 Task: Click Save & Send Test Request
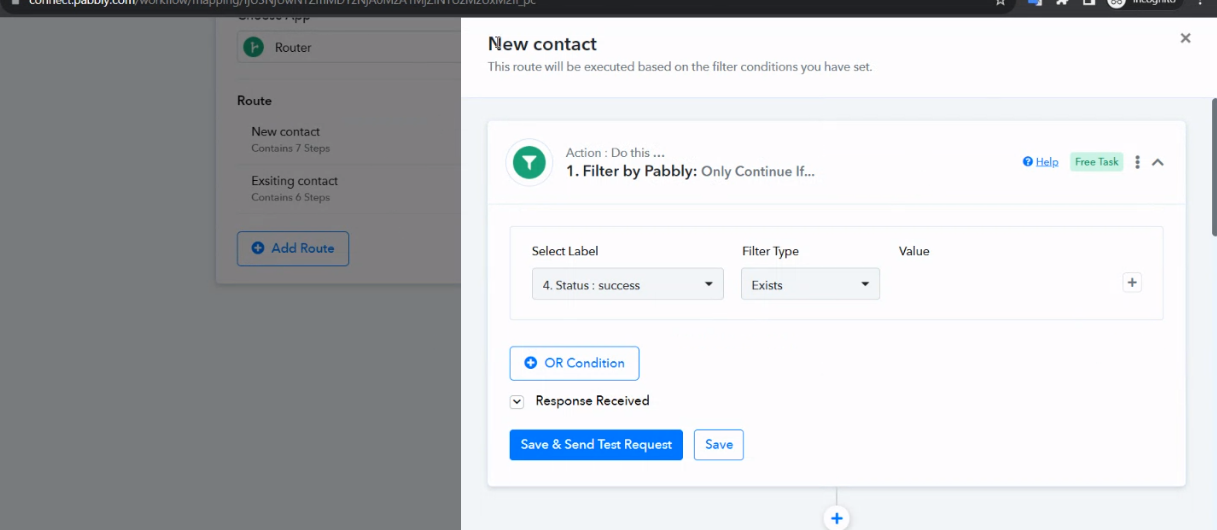click(596, 444)
